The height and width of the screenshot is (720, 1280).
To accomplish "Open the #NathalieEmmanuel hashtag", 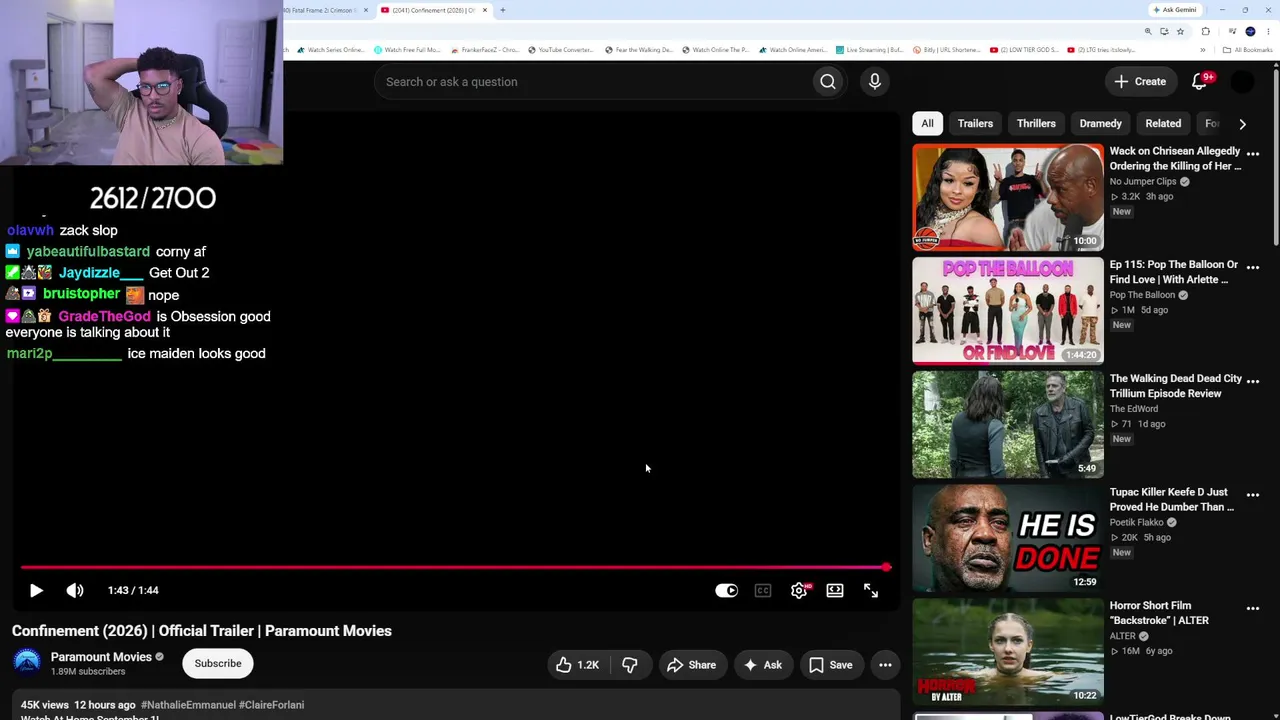I will pos(188,705).
